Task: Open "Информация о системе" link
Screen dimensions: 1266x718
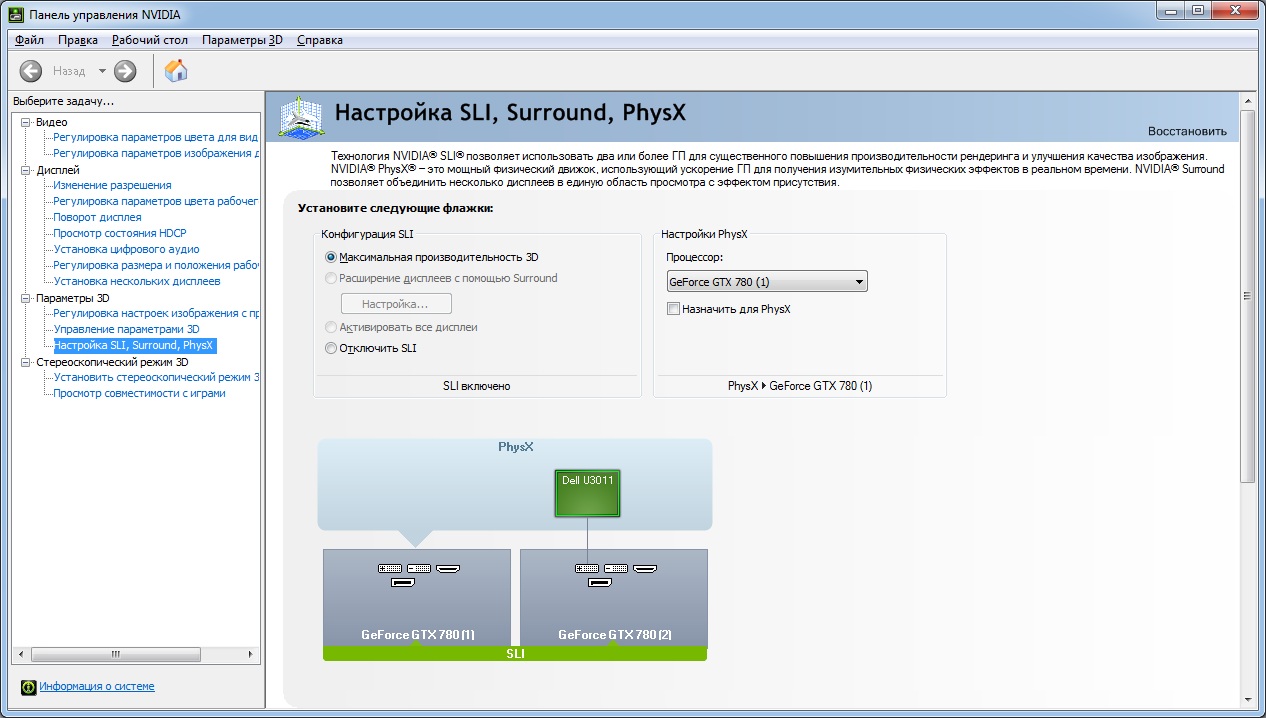Action: pos(97,687)
